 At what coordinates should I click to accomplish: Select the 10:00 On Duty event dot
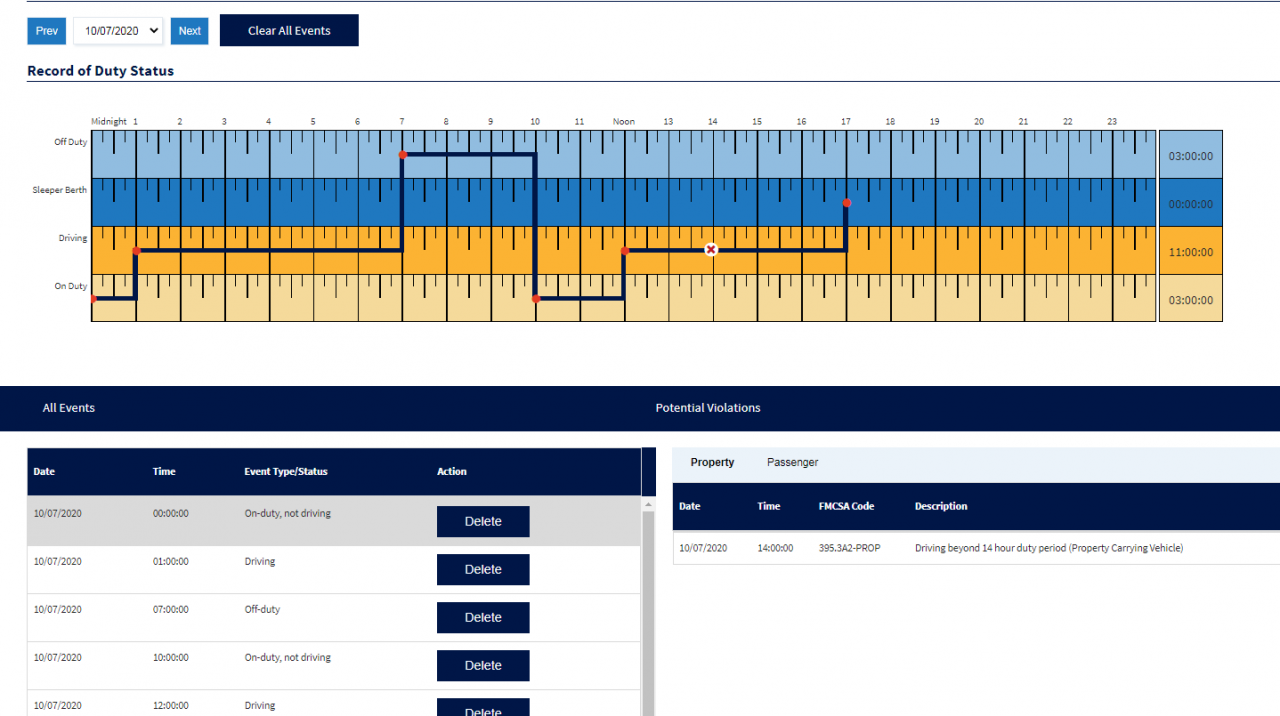click(536, 298)
